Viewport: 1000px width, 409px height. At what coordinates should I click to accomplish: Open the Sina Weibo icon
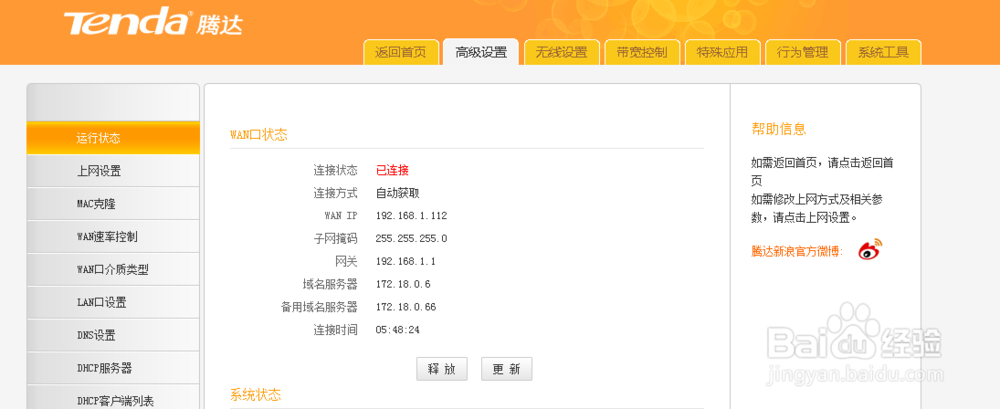(x=871, y=249)
